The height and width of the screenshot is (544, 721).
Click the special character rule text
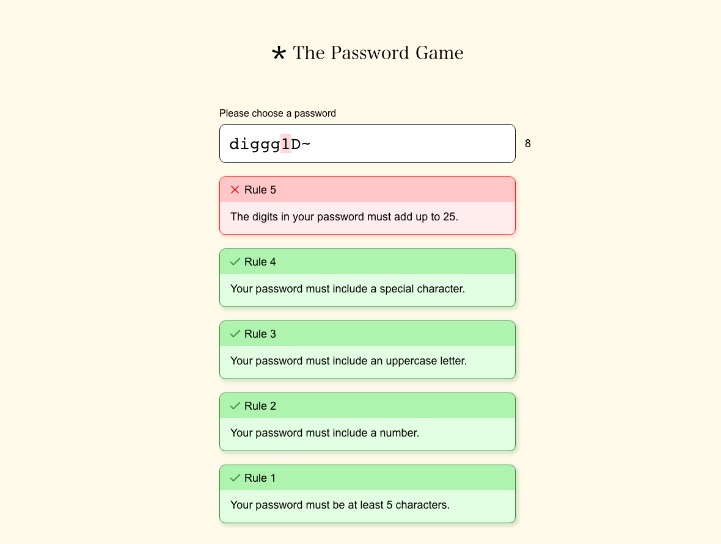(x=348, y=289)
